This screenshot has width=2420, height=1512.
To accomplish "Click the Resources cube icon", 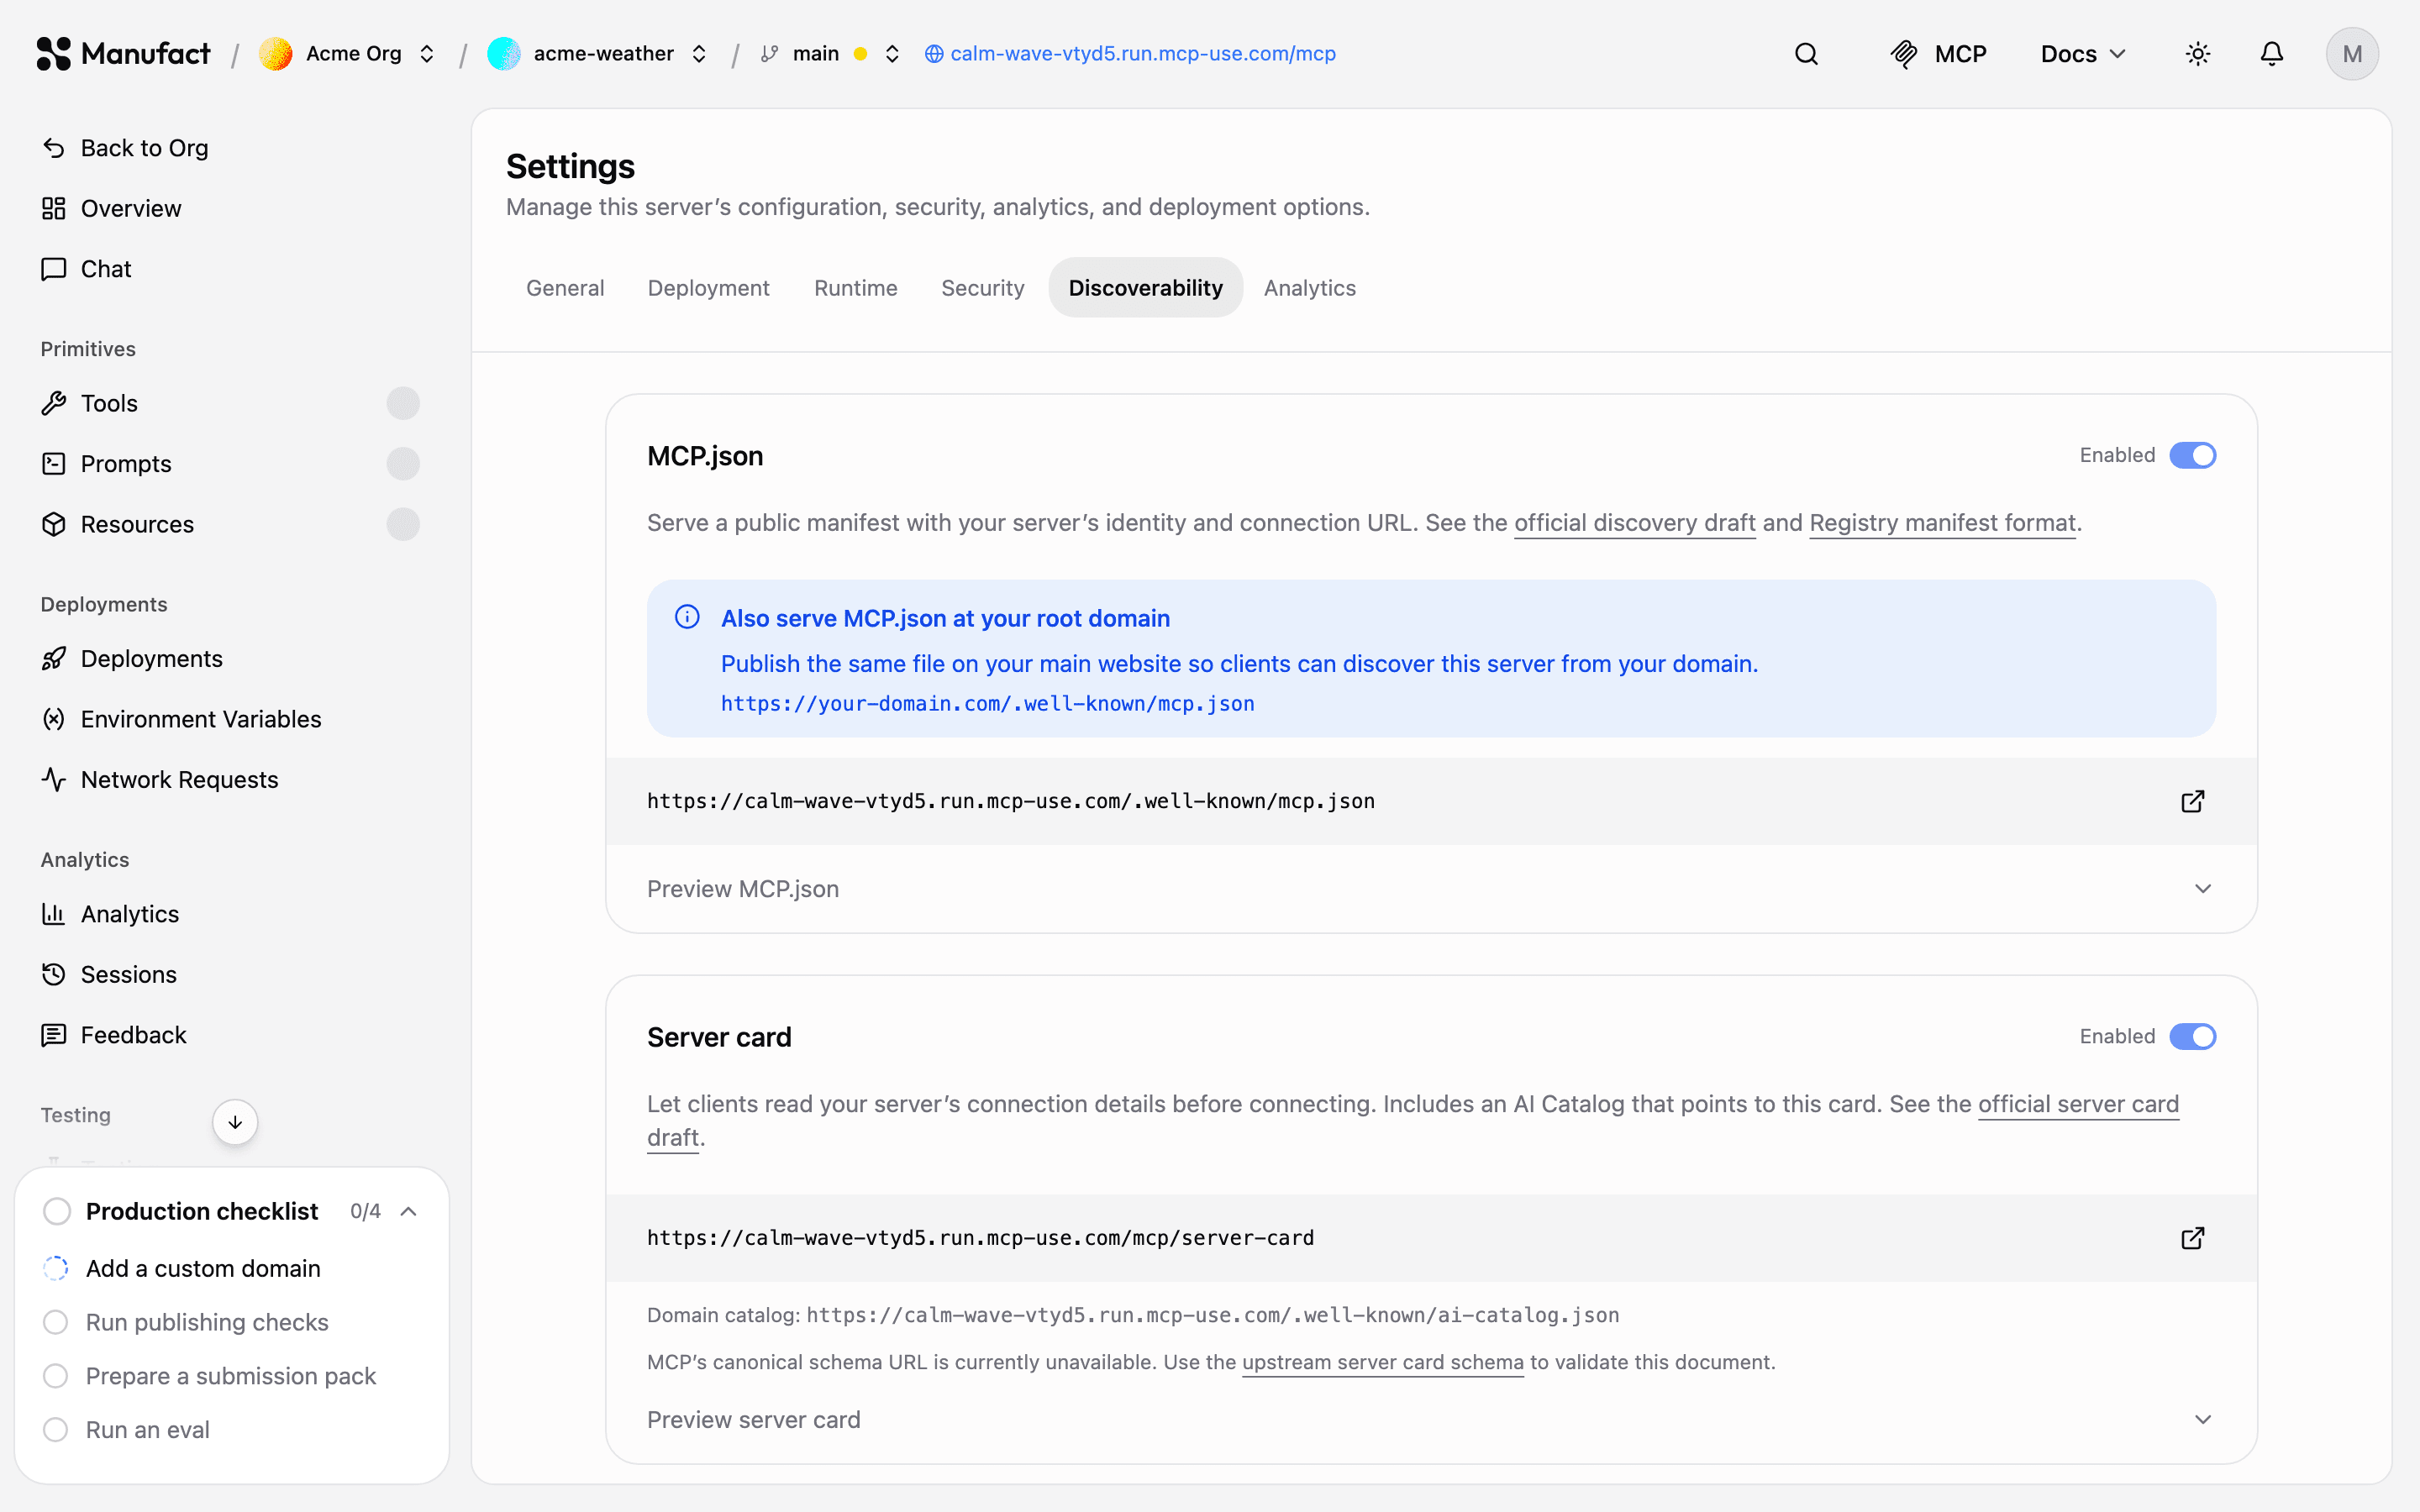I will tap(54, 524).
